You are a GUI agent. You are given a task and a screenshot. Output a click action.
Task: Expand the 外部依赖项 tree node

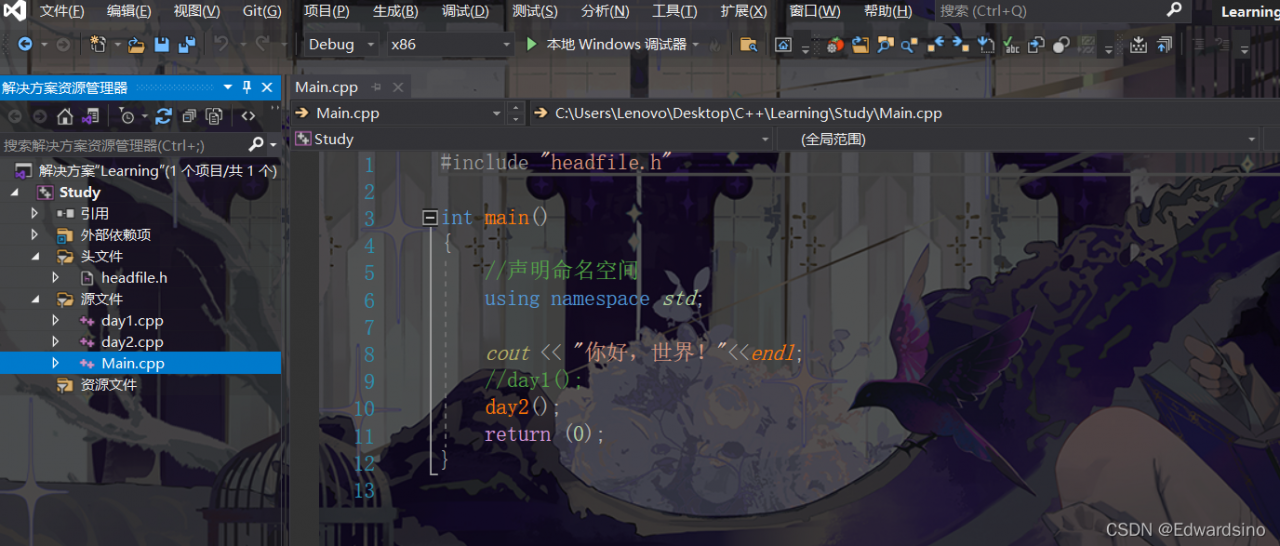34,235
